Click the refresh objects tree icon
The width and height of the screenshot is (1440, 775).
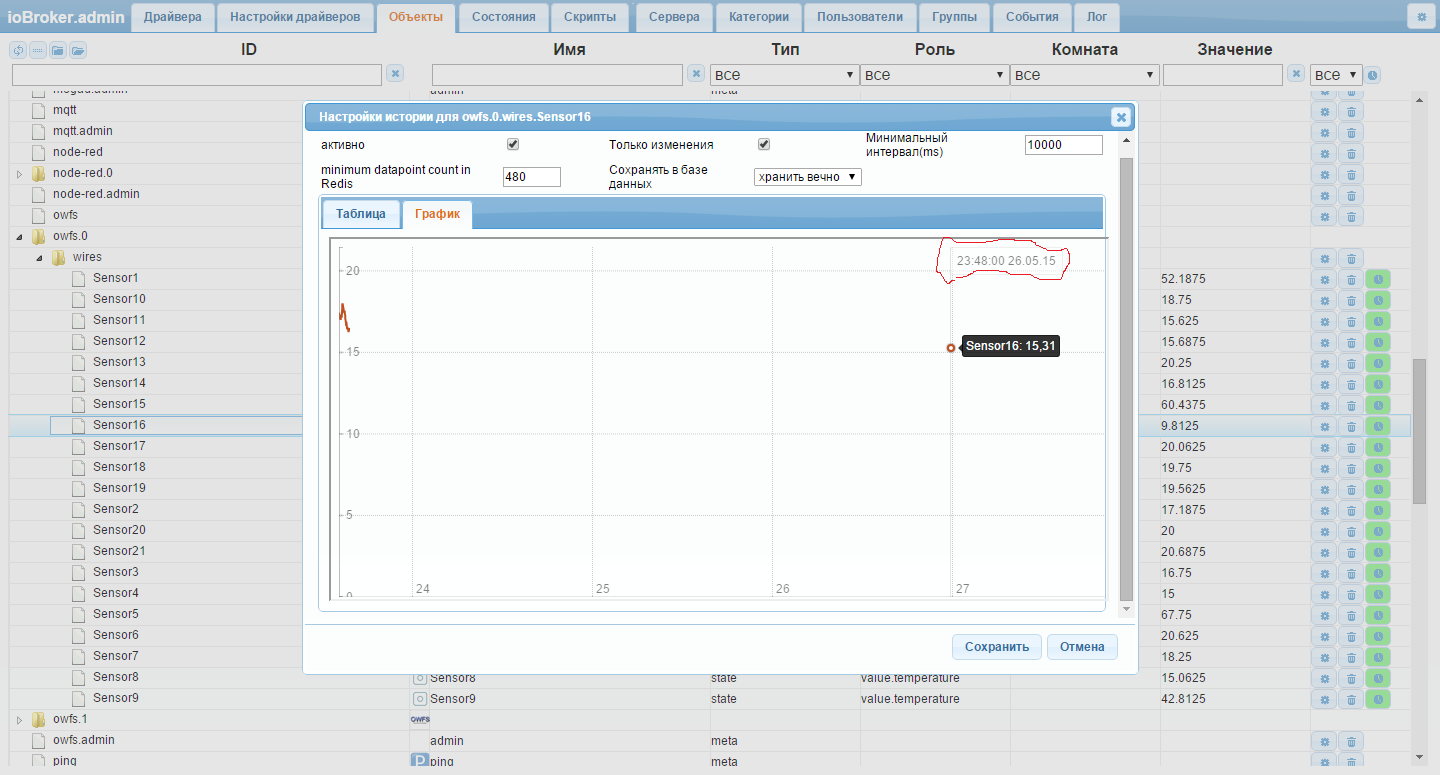click(17, 50)
